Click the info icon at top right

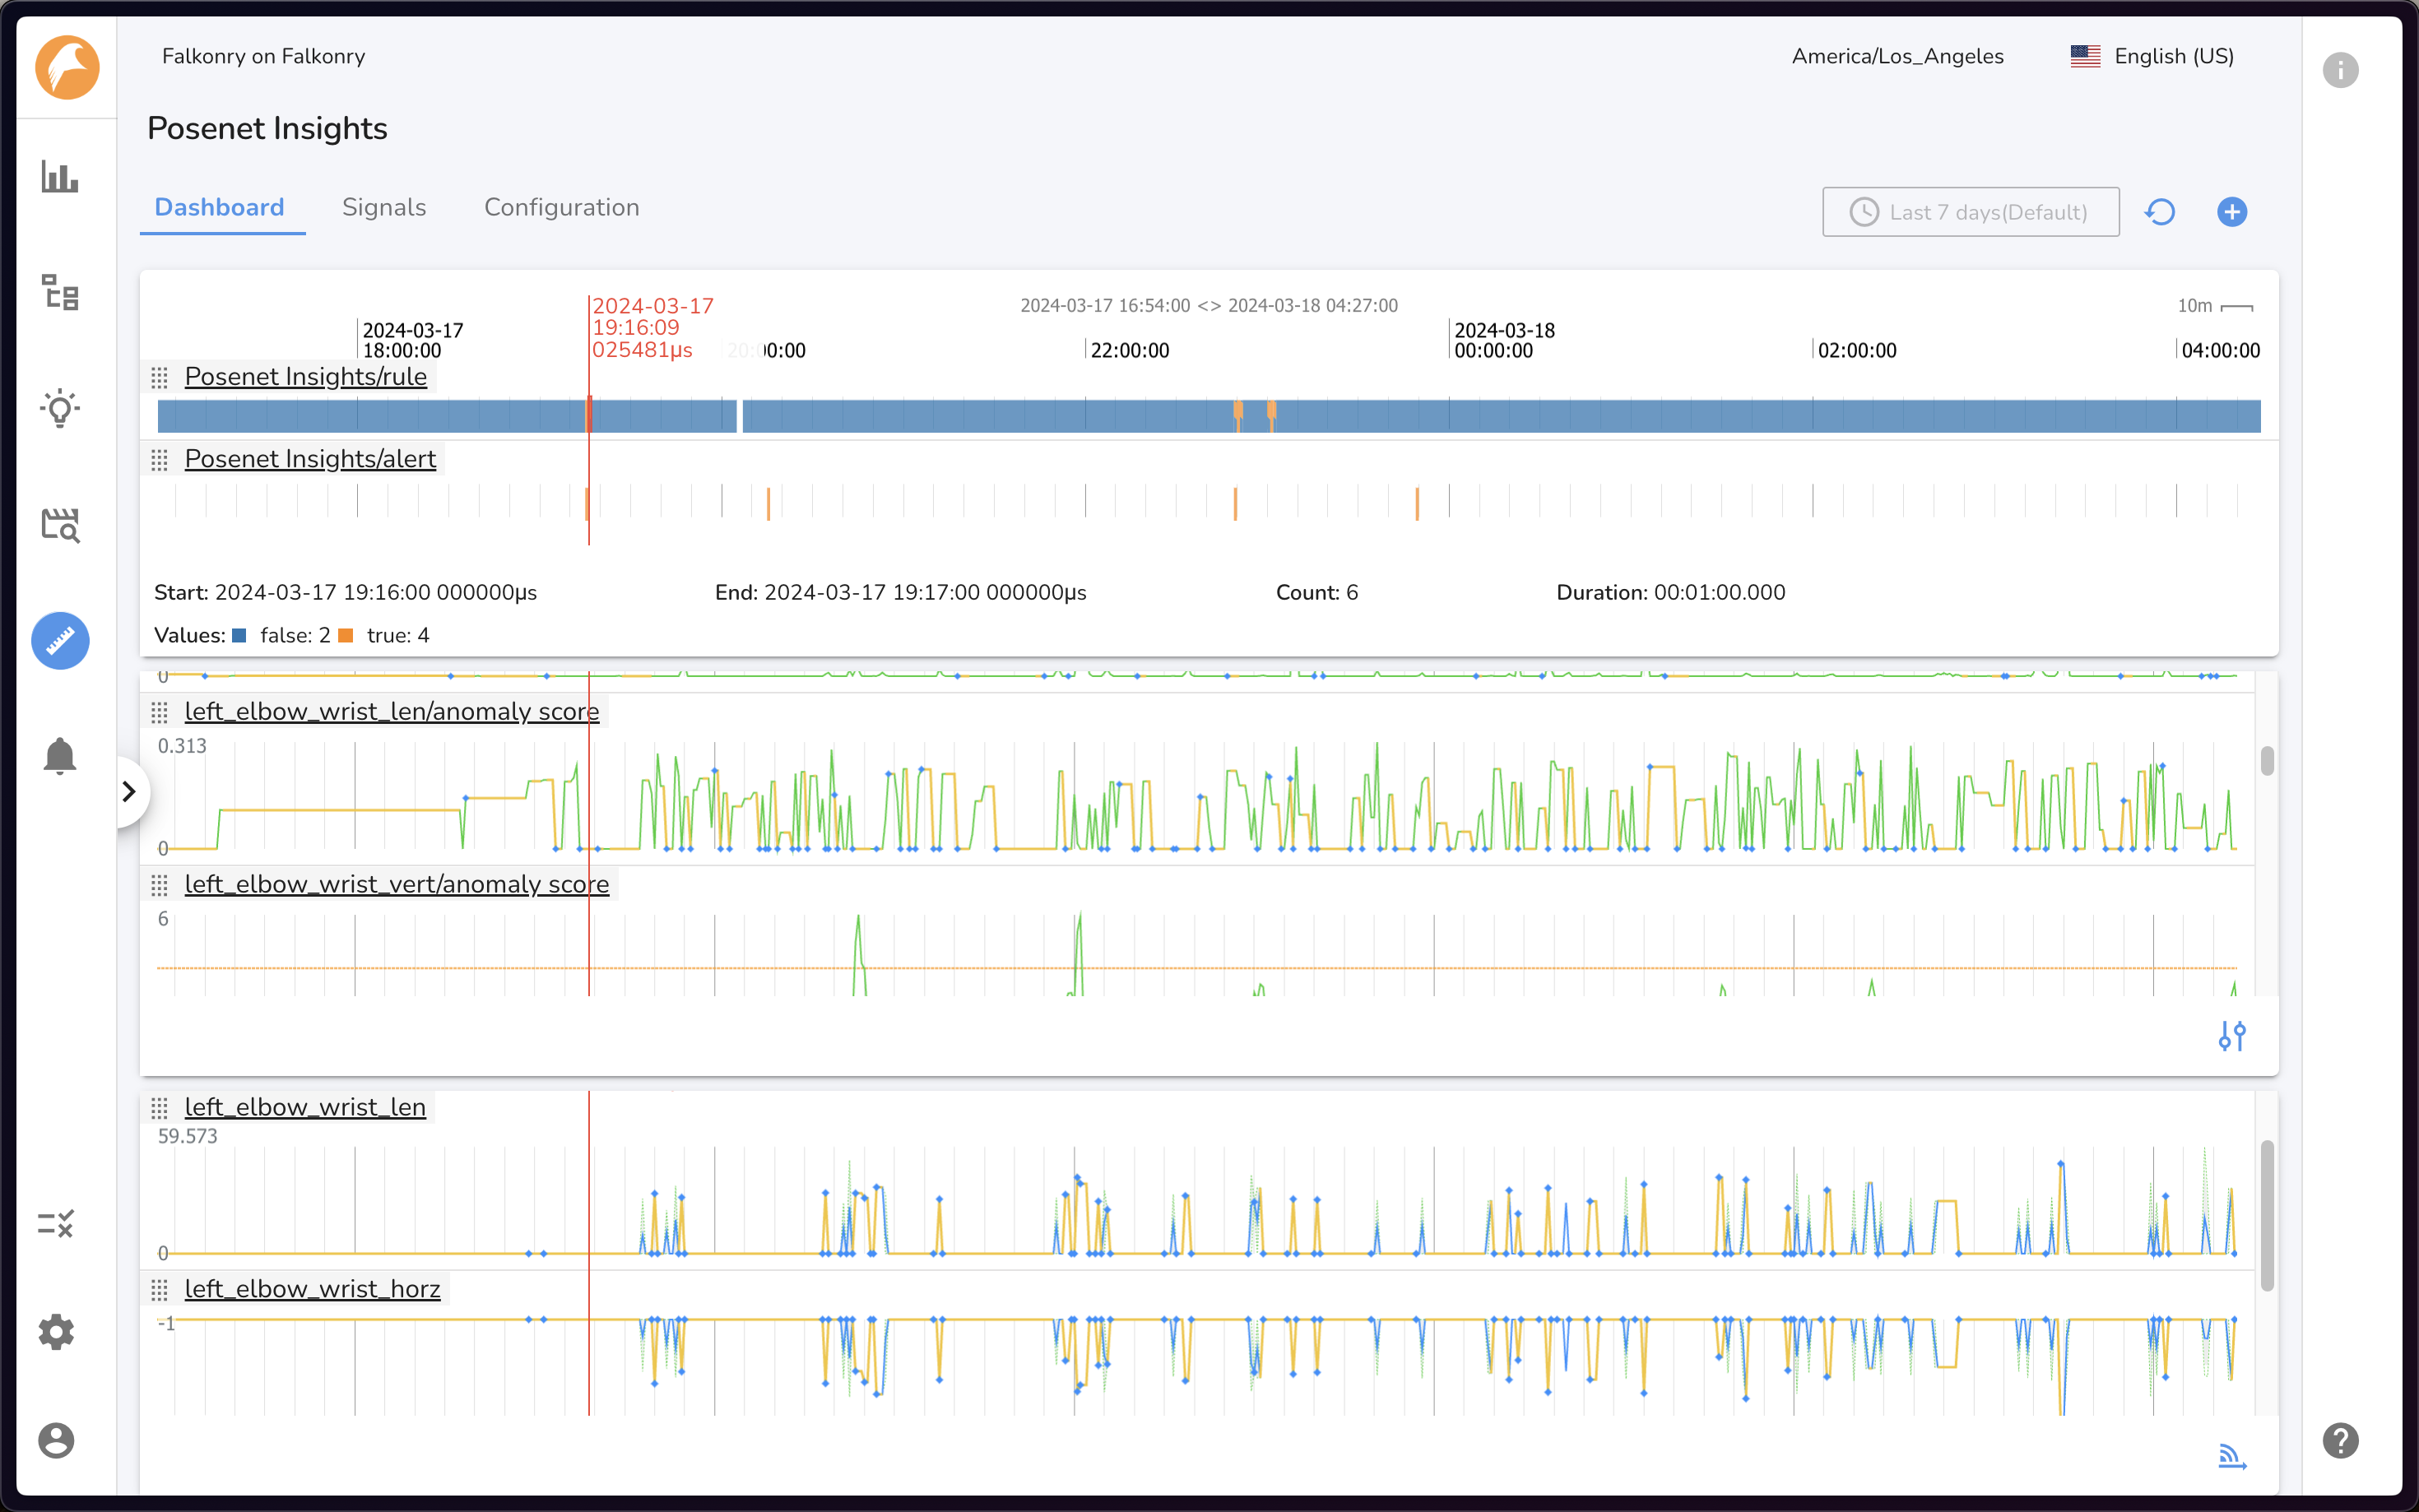[2340, 70]
